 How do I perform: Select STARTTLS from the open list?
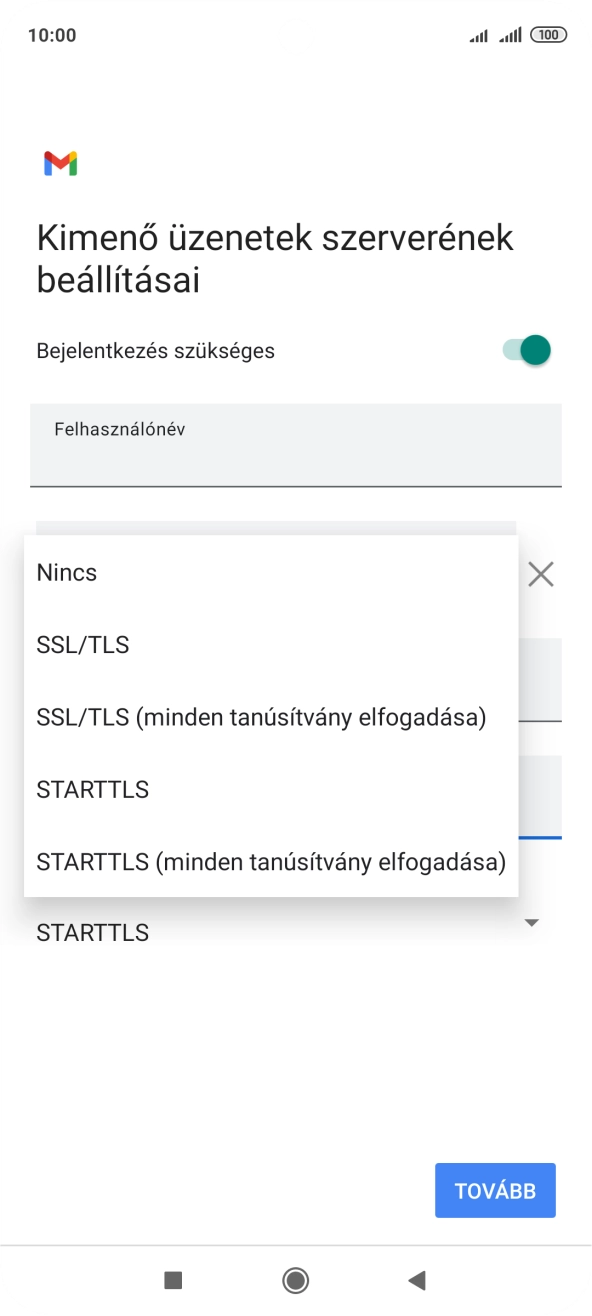point(92,789)
